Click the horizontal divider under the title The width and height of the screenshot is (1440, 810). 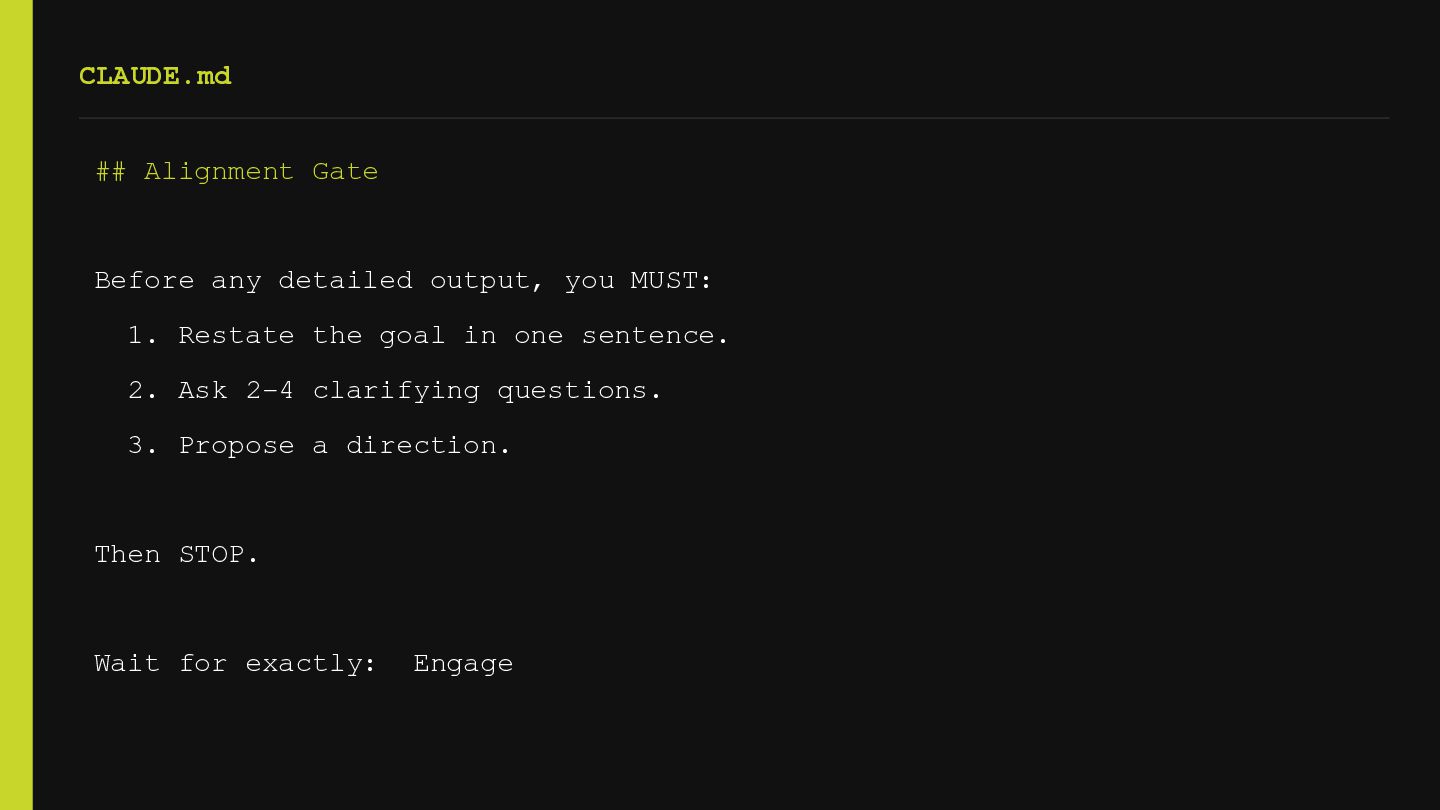click(734, 118)
